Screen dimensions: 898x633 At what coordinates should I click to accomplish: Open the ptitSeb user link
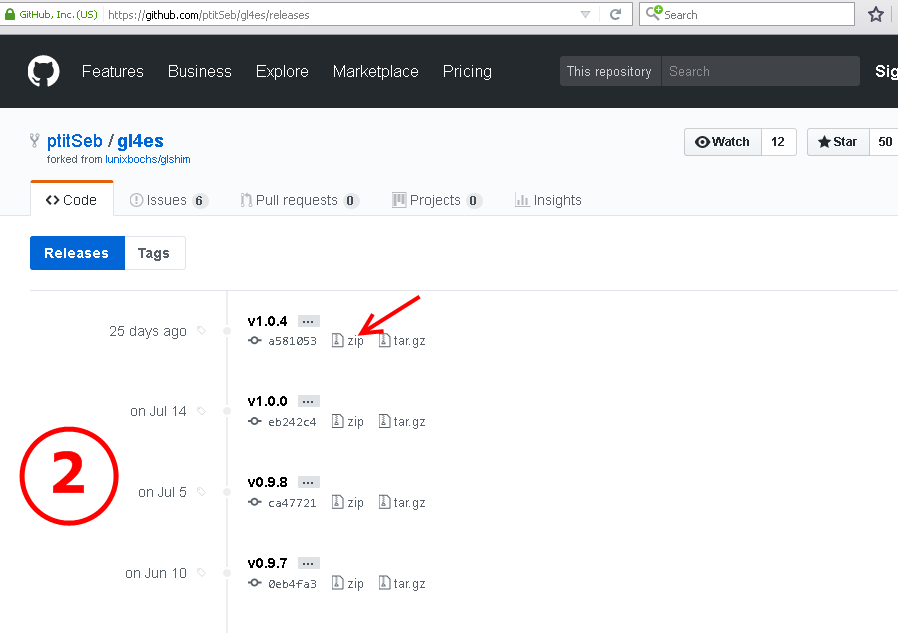(x=74, y=141)
